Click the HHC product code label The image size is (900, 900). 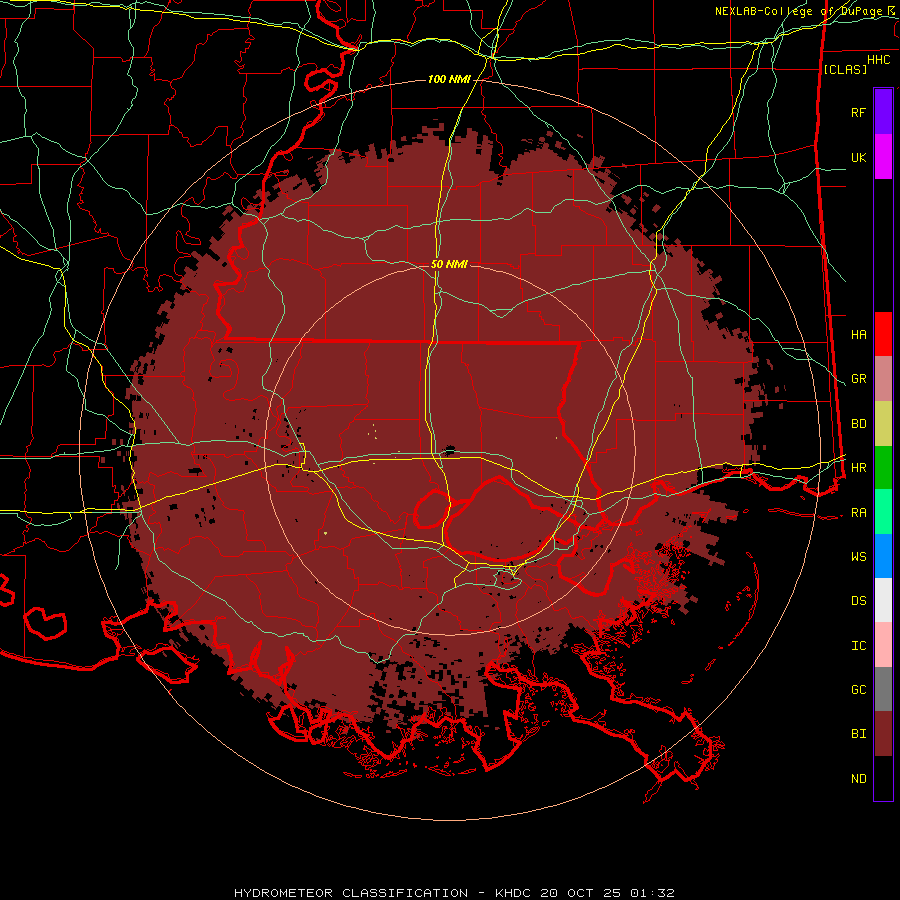(x=878, y=60)
